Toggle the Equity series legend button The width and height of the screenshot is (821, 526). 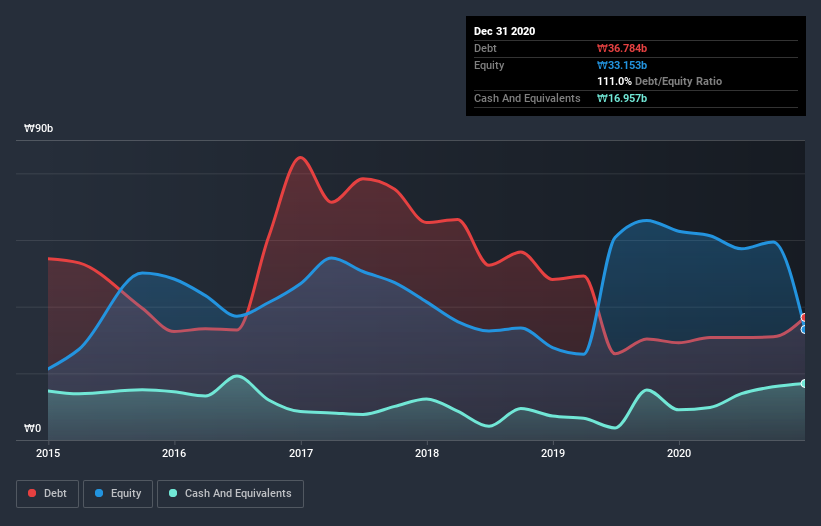pyautogui.click(x=118, y=494)
